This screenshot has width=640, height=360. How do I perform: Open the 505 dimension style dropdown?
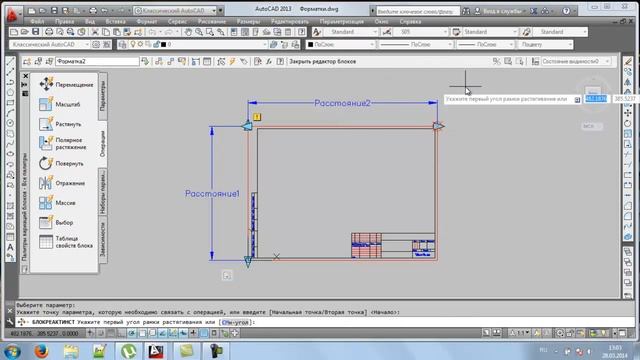[x=421, y=32]
